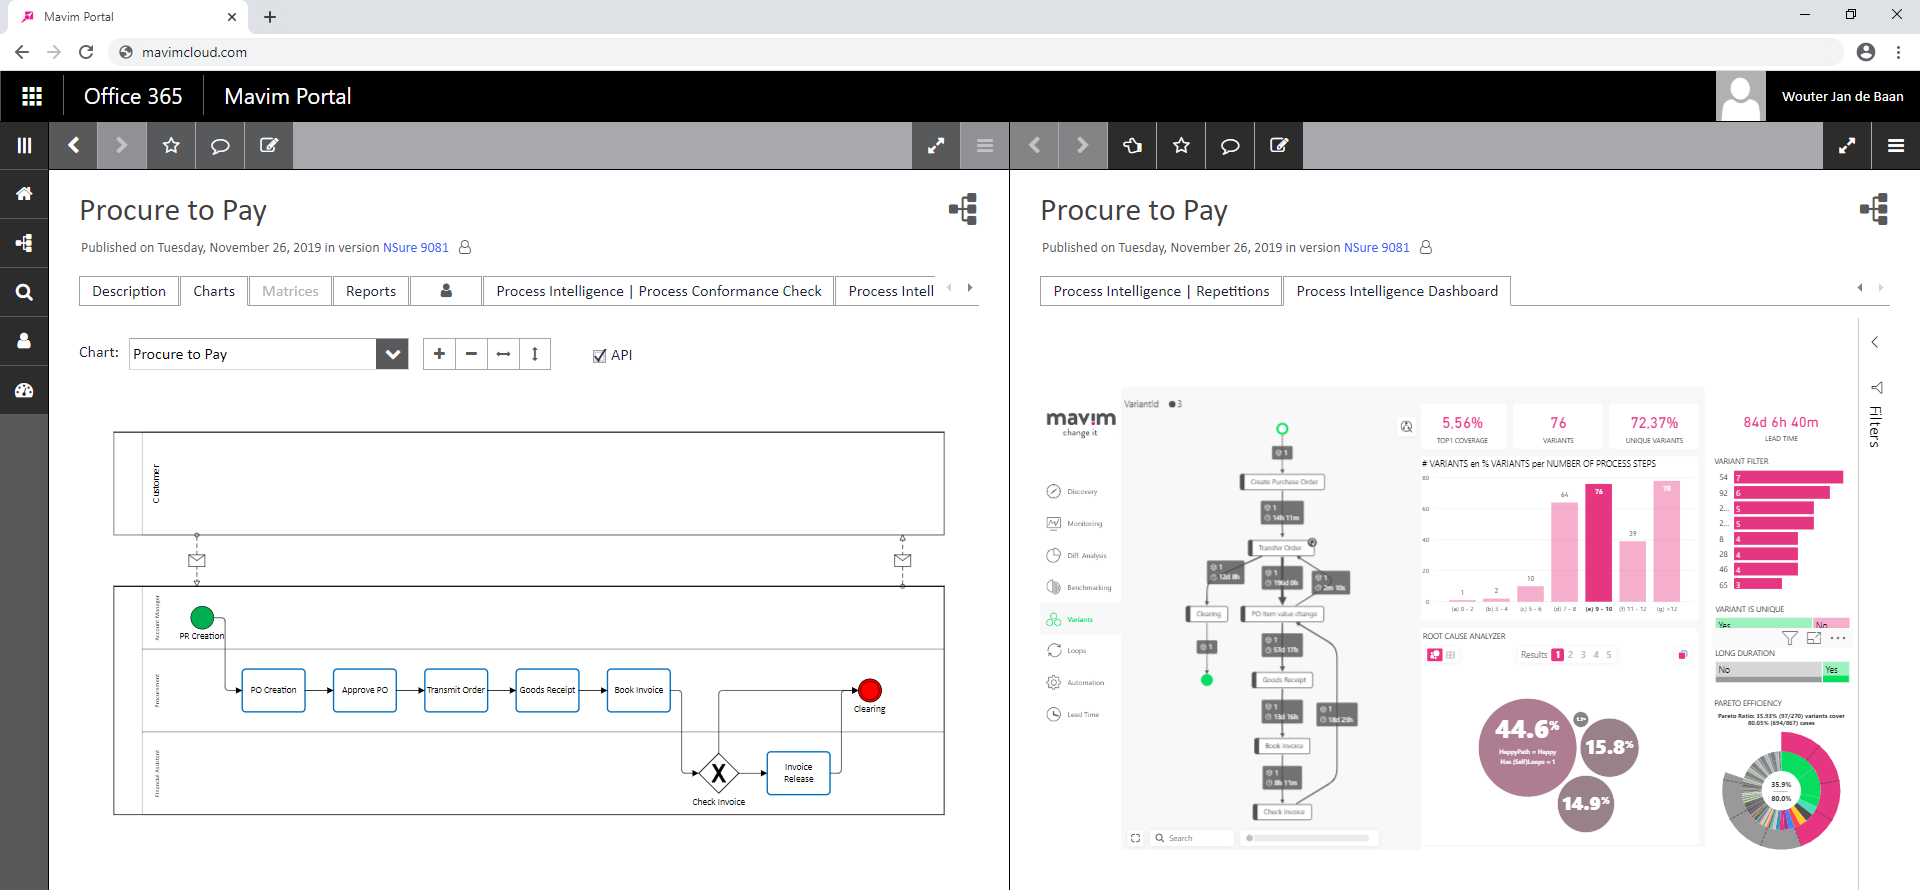Screen dimensions: 1920x892
Task: Select Yes in Variant Is Unique filter
Action: tap(1764, 623)
